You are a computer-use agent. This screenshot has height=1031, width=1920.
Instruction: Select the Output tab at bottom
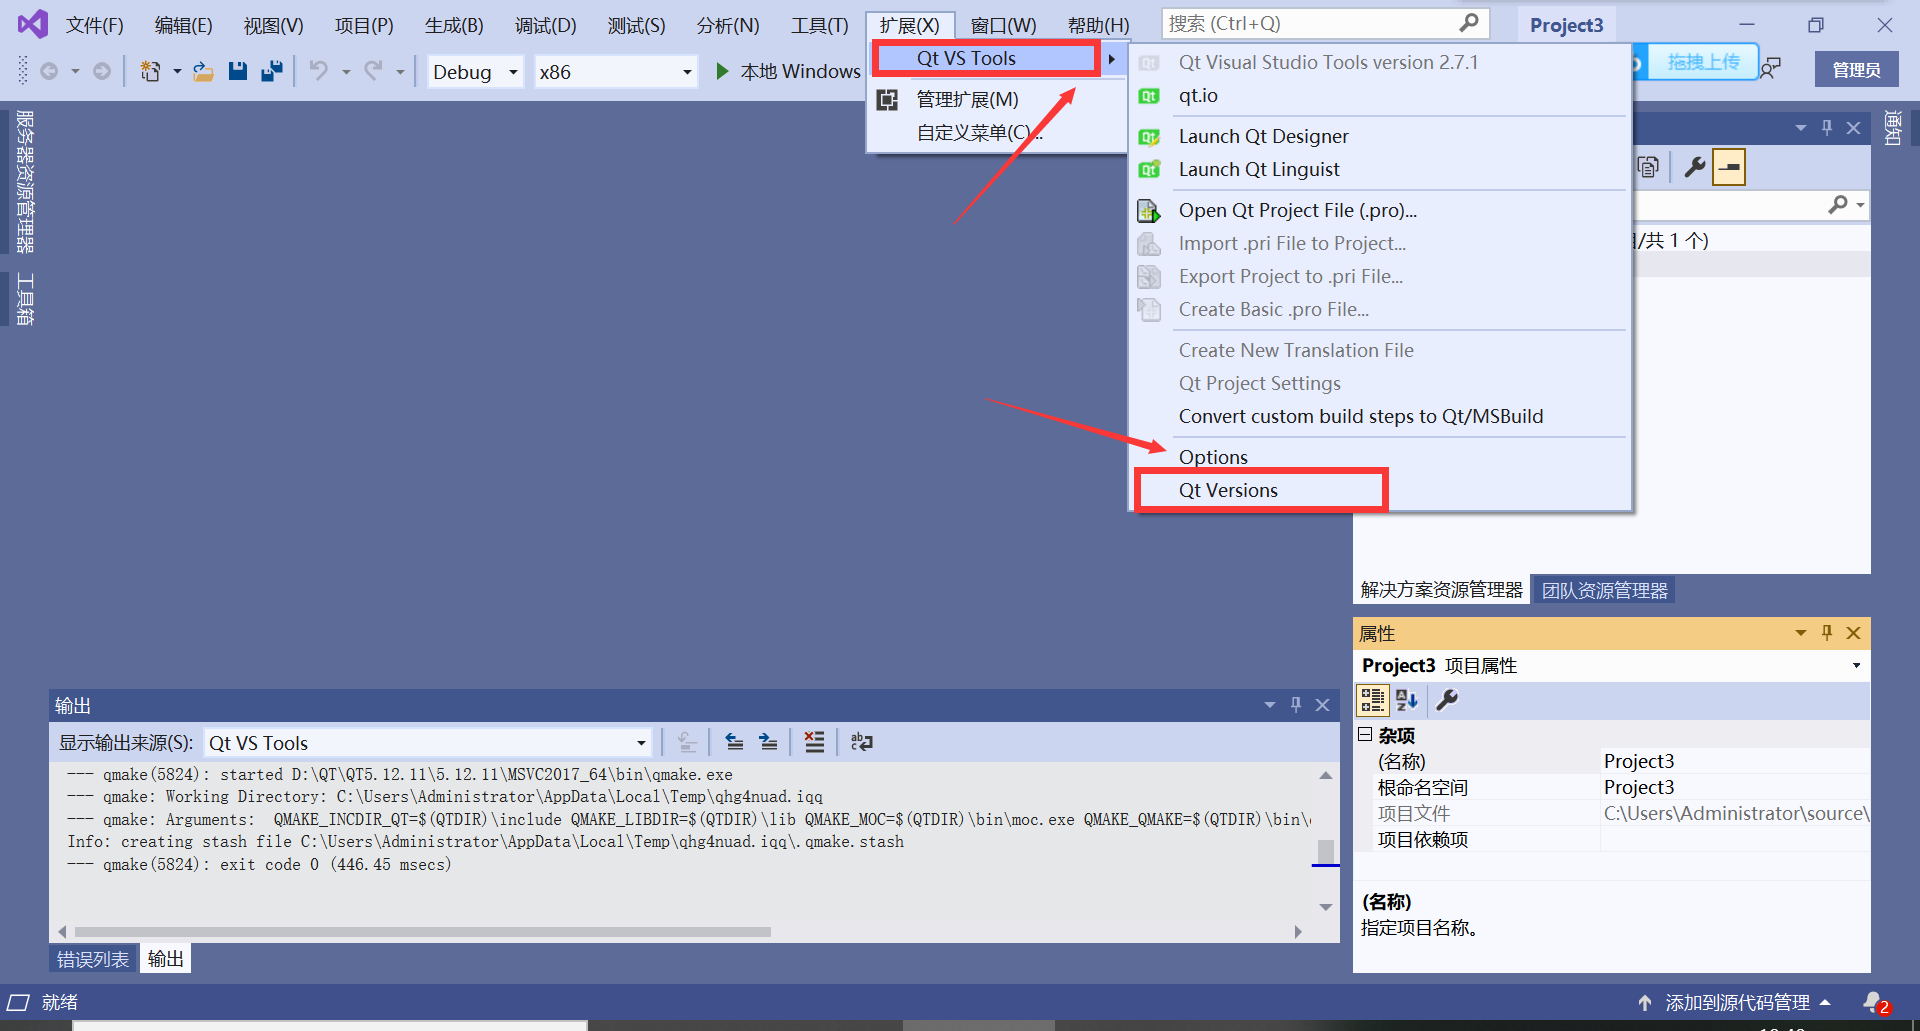(166, 959)
